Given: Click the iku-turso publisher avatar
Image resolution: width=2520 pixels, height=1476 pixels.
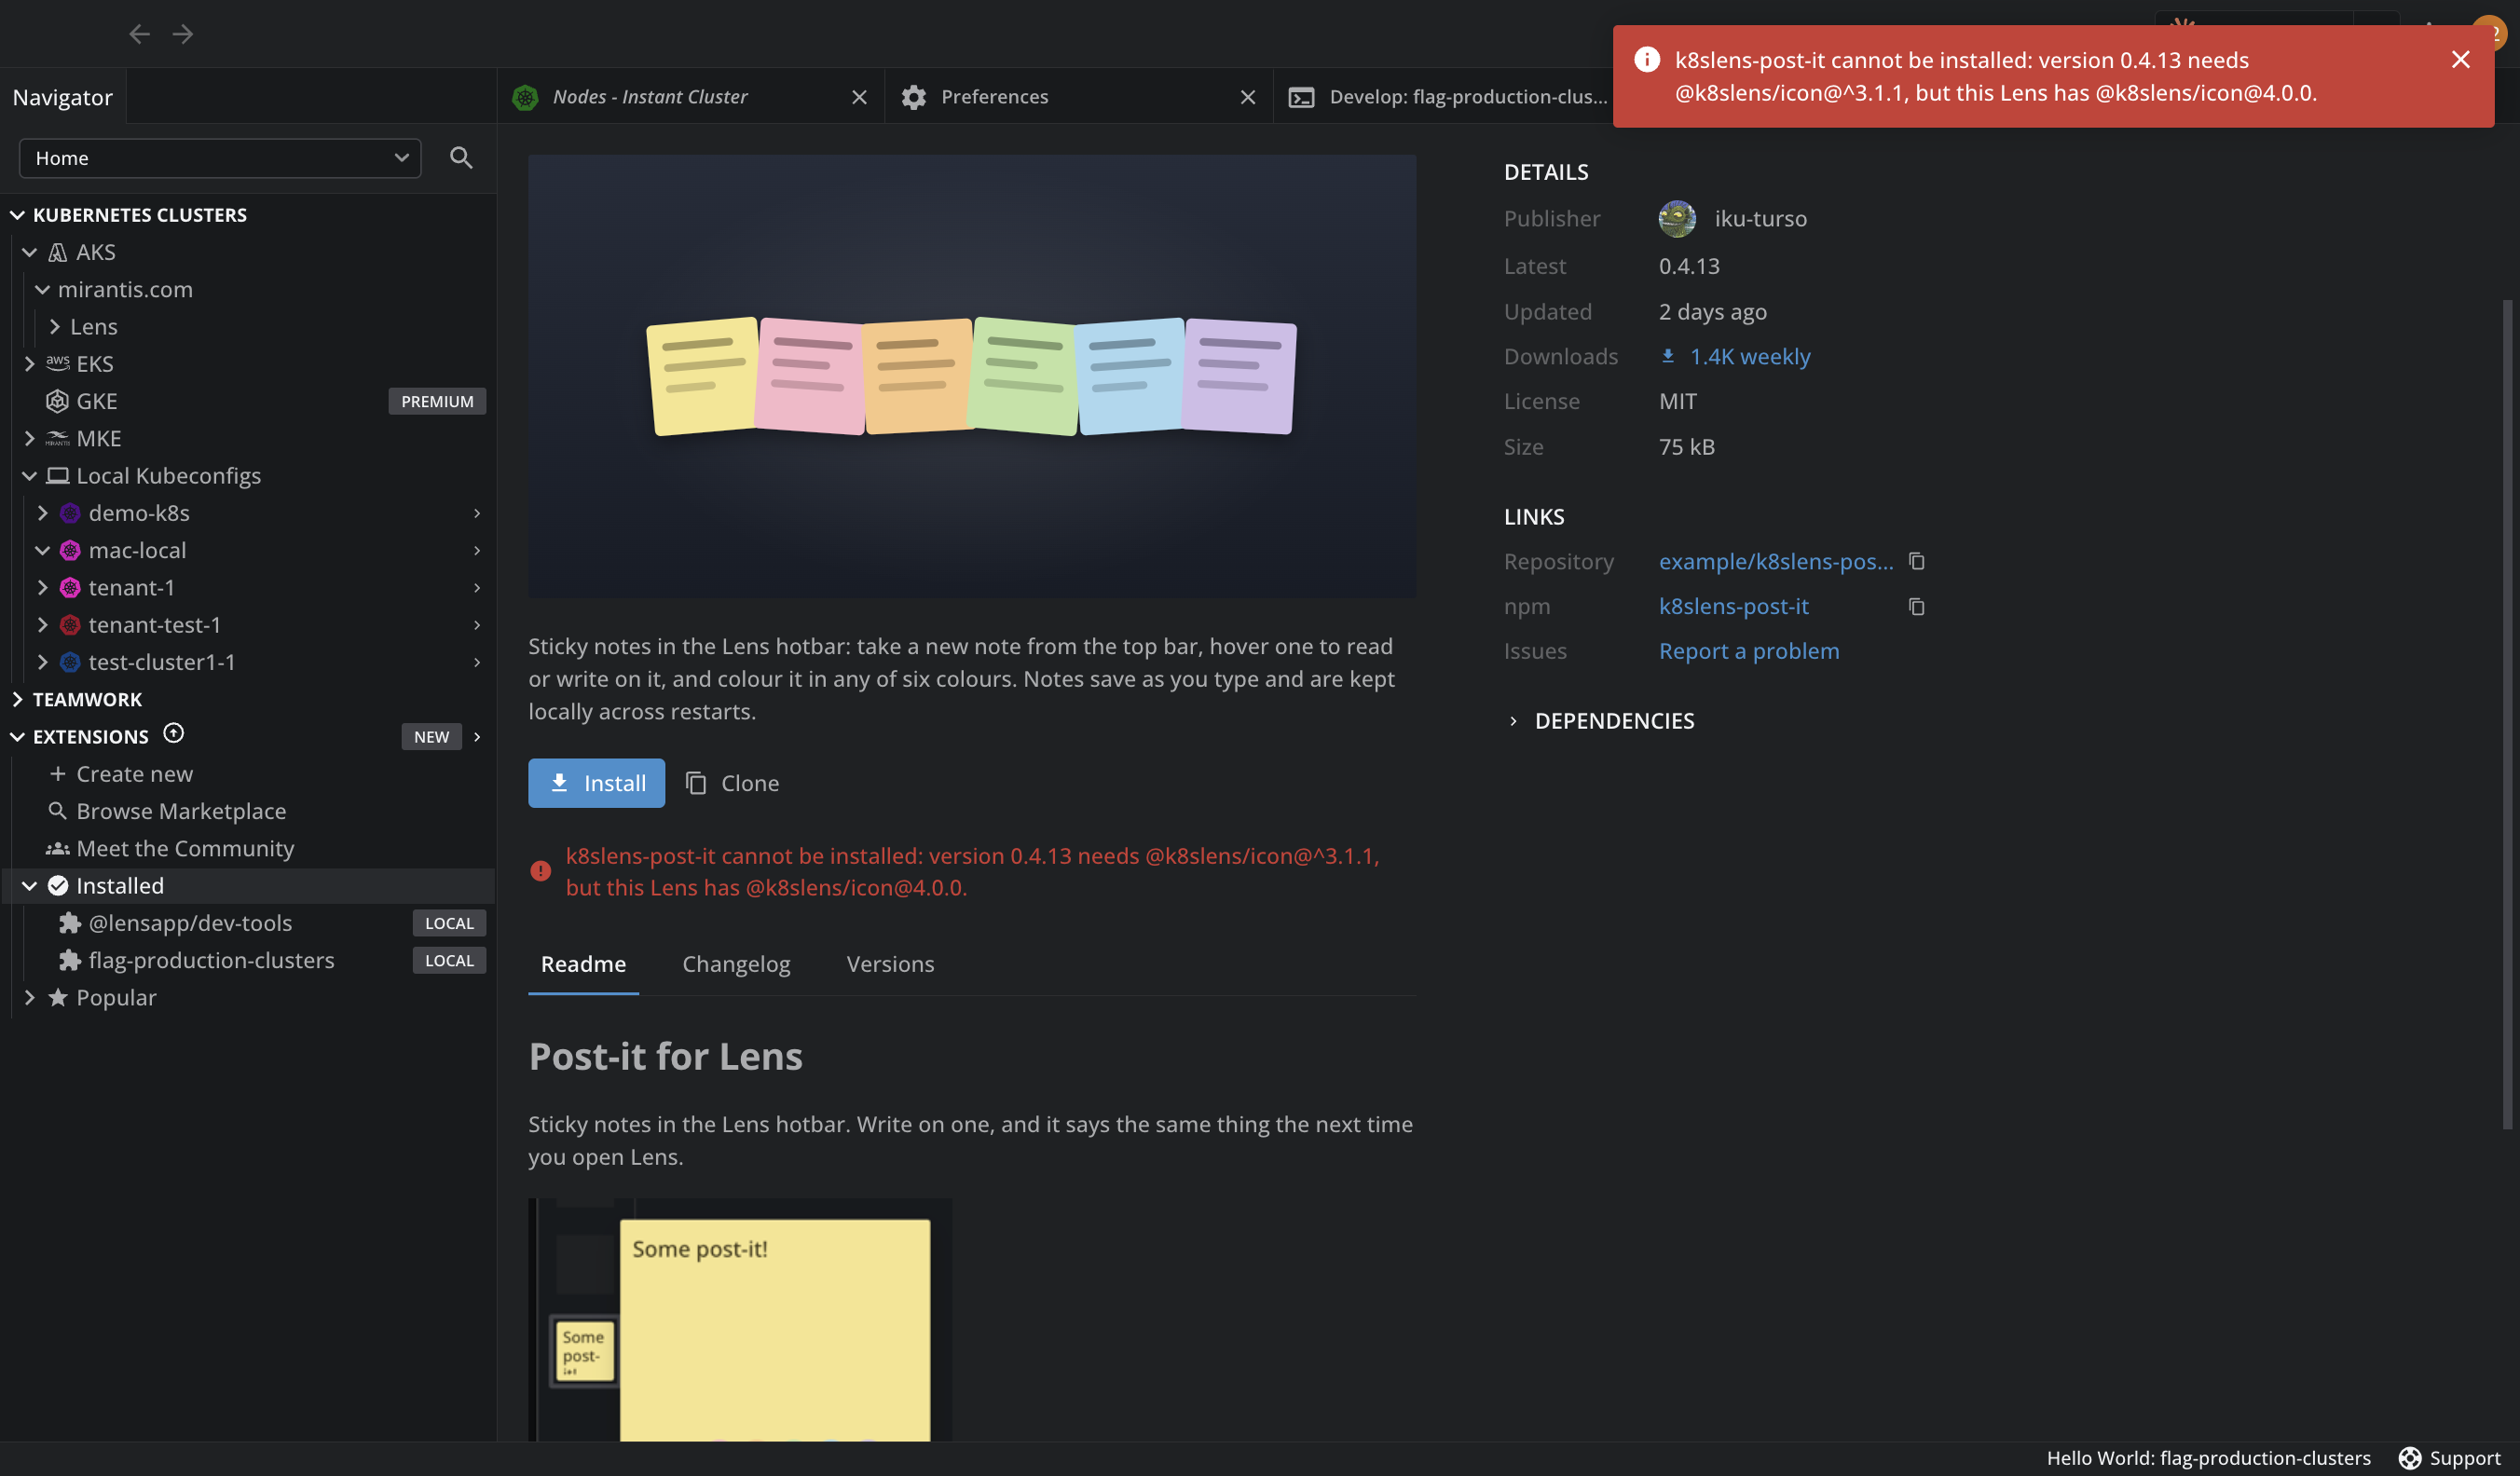Looking at the screenshot, I should (x=1677, y=218).
